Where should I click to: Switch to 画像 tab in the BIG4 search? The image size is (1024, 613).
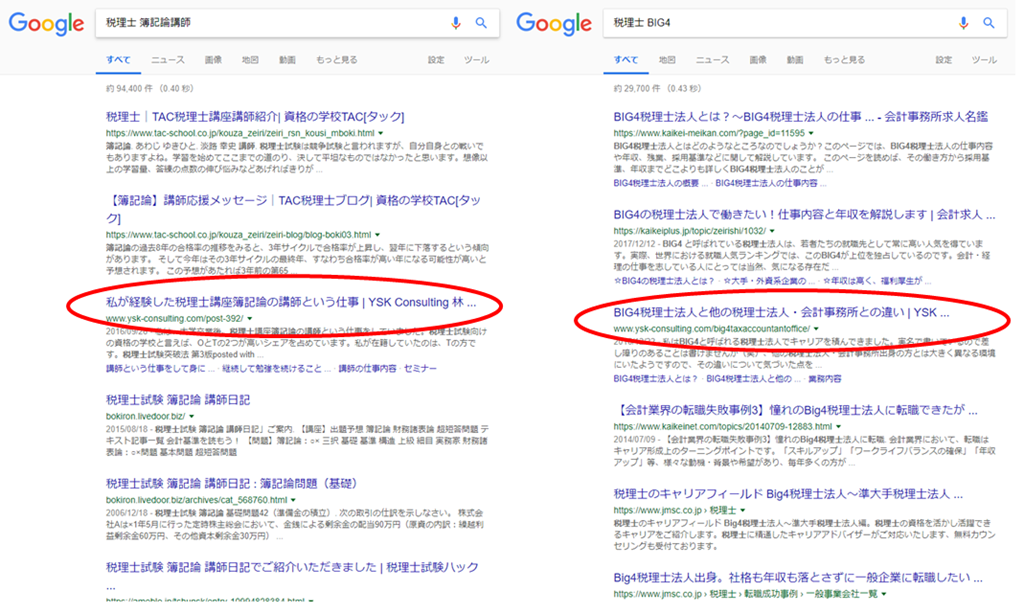pyautogui.click(x=758, y=60)
